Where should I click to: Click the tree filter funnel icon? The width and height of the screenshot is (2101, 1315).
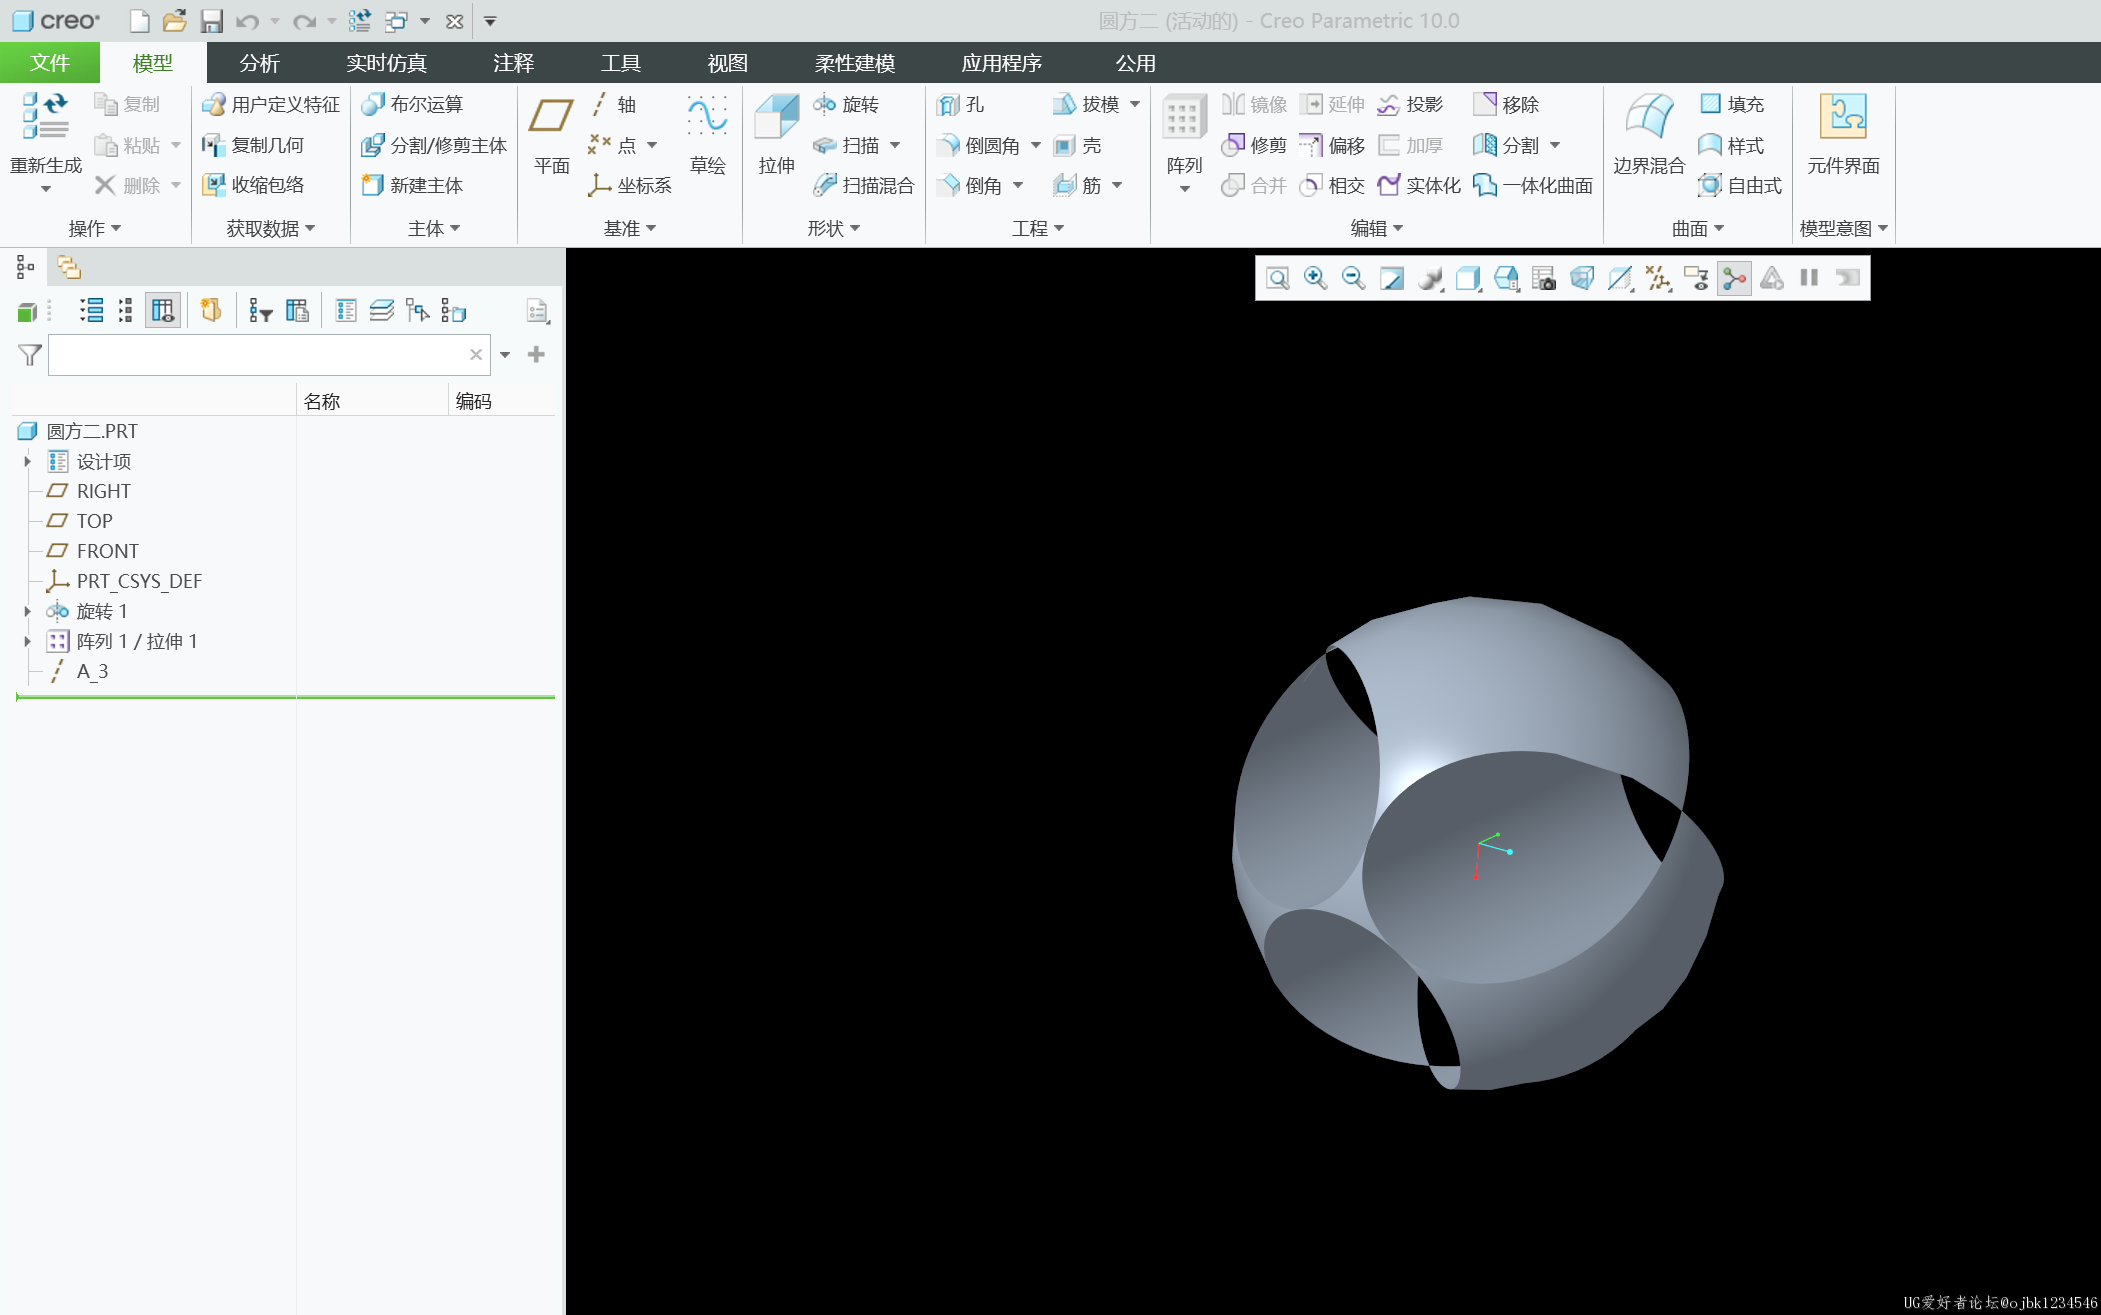tap(30, 355)
